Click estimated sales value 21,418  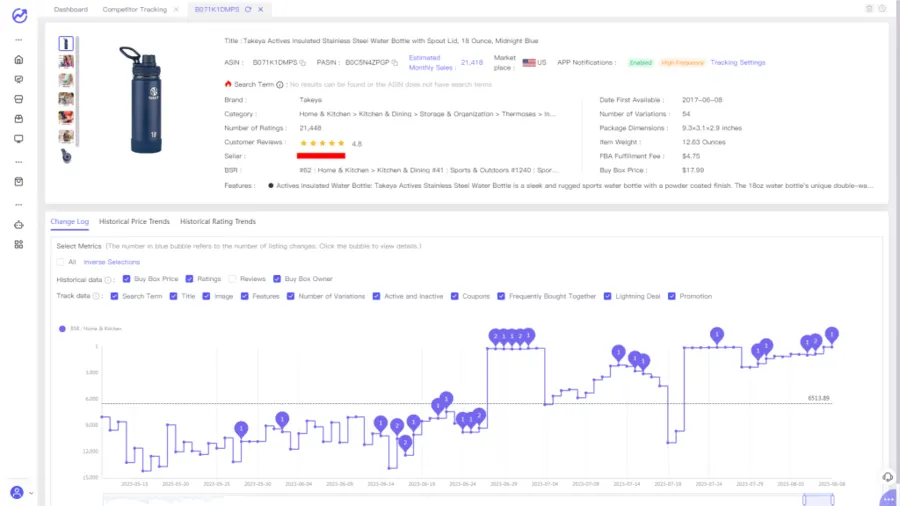pos(472,63)
